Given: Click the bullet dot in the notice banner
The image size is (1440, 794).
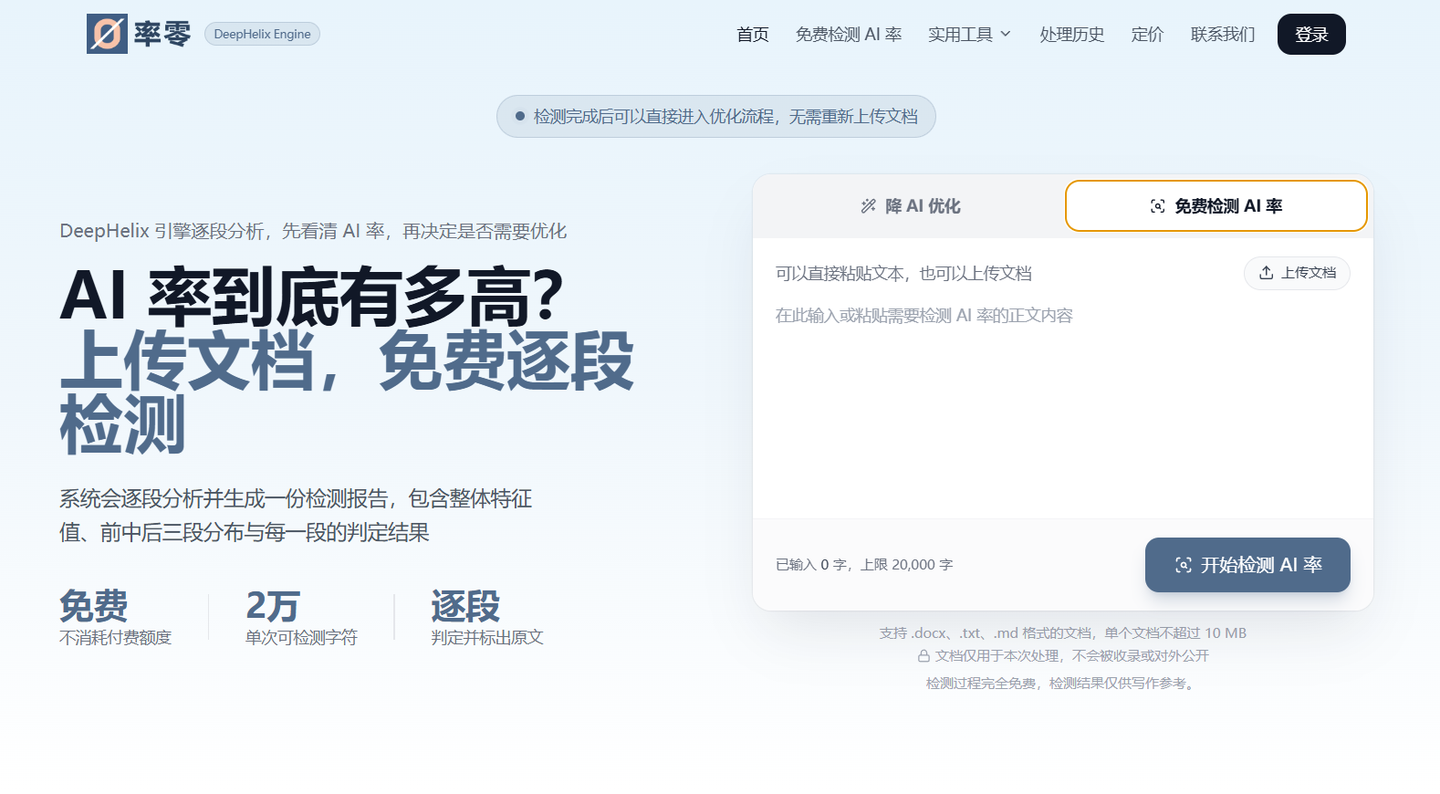Looking at the screenshot, I should coord(520,116).
